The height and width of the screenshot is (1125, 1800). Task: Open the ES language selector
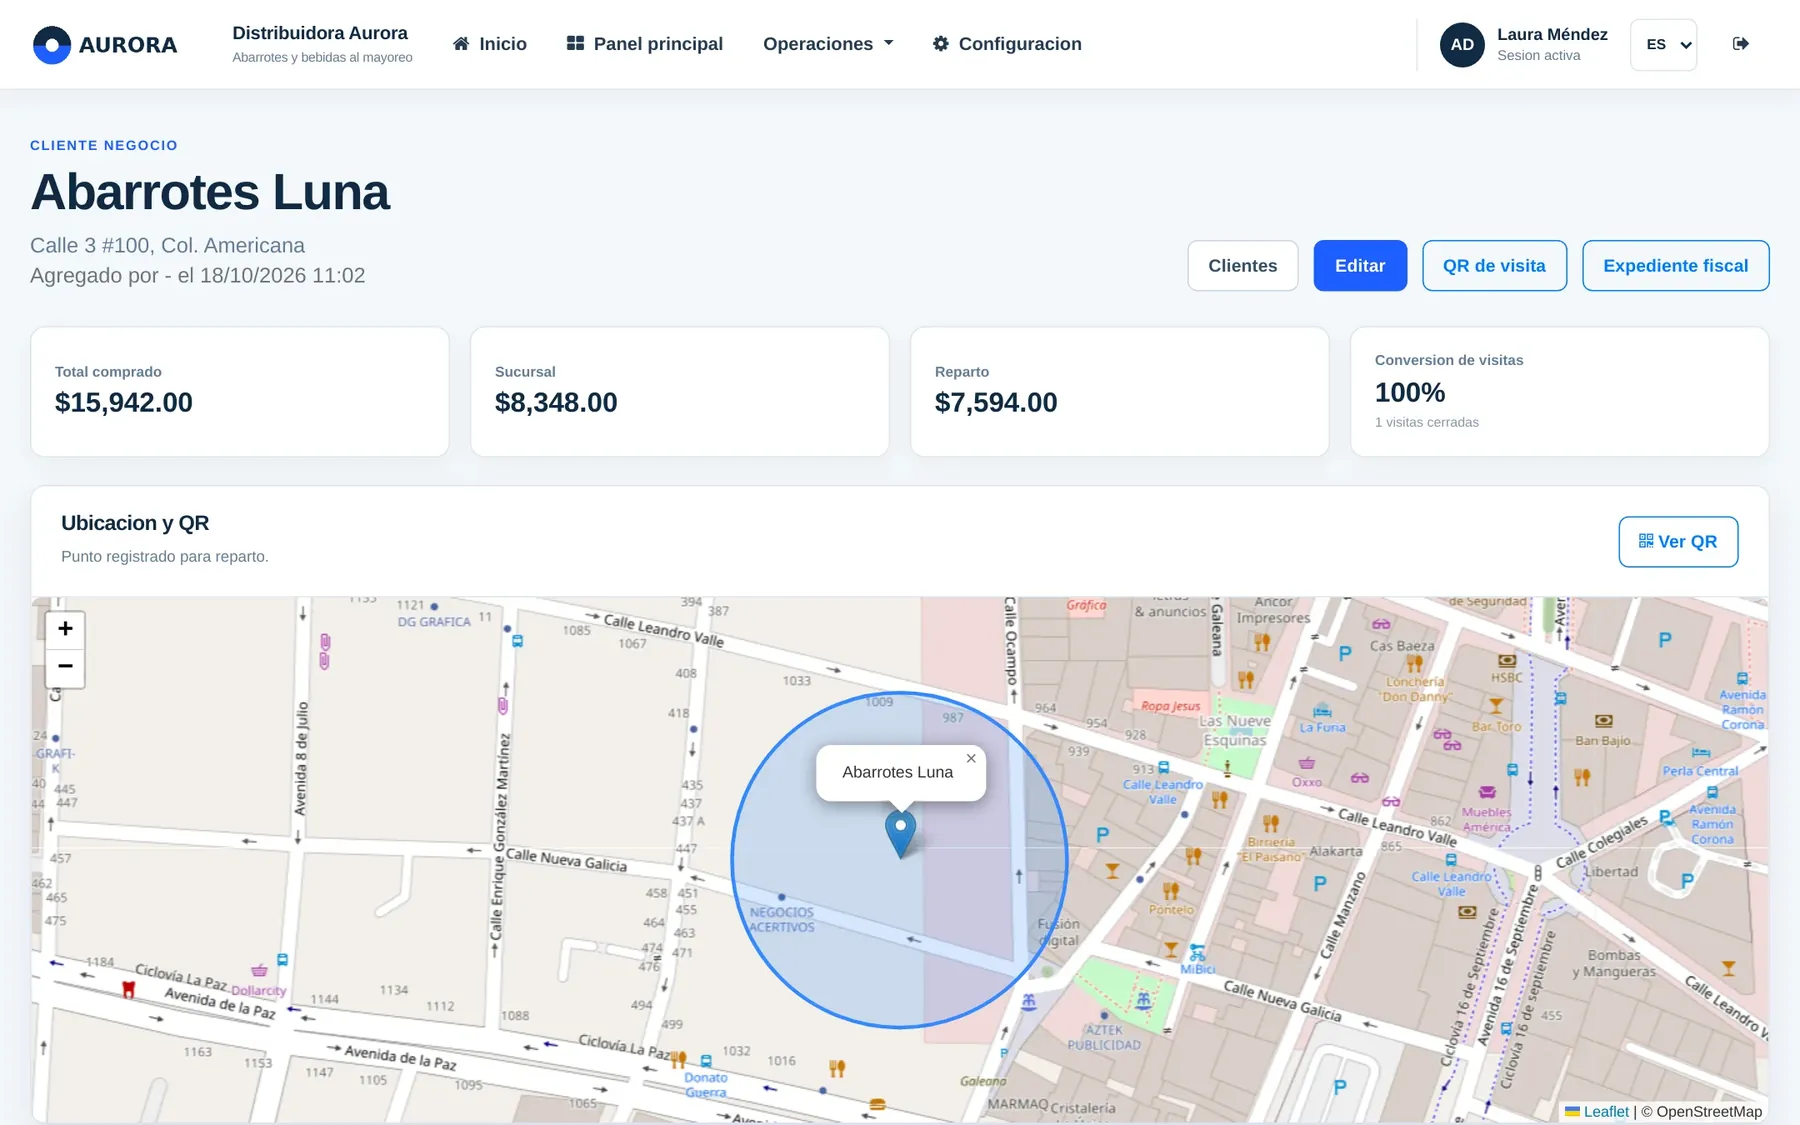[x=1664, y=45]
